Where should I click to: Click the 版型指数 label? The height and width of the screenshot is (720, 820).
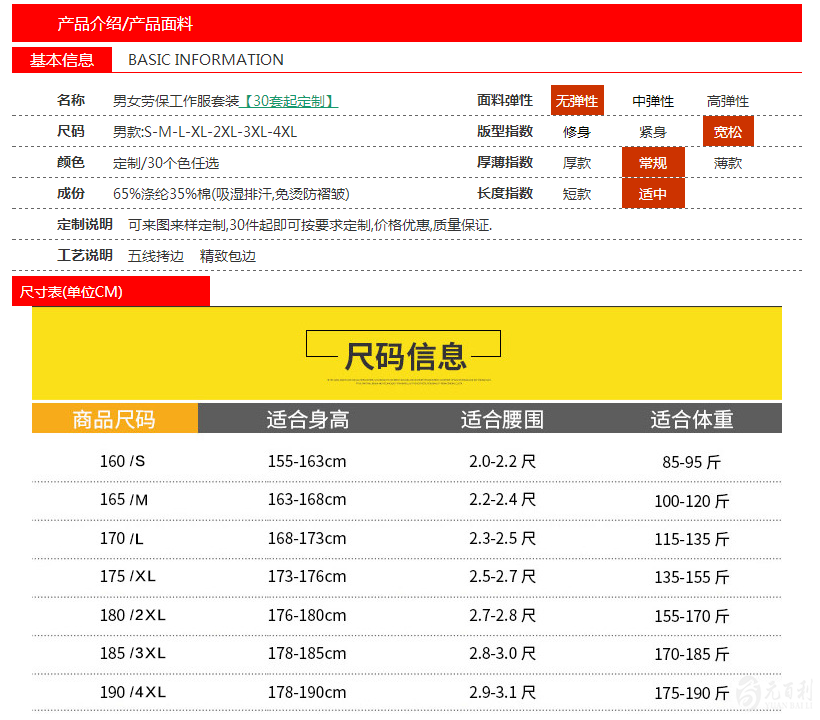[505, 131]
